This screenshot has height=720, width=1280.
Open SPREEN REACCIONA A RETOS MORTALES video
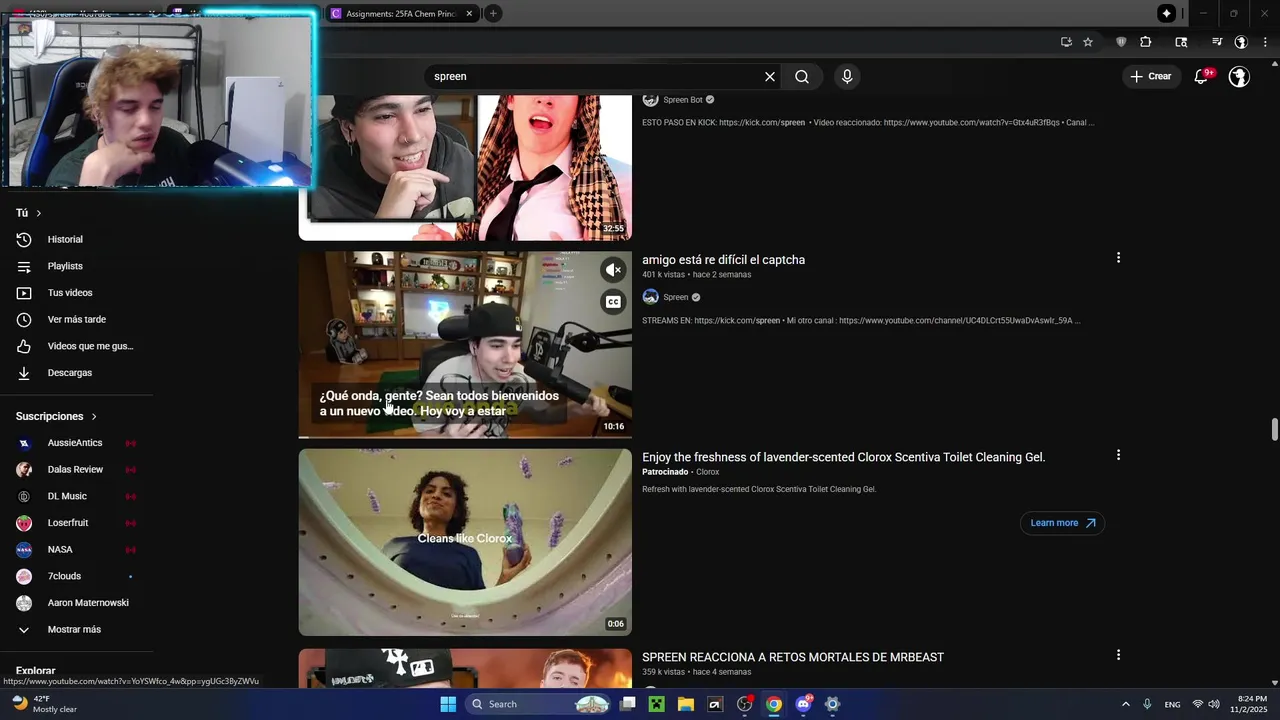793,657
